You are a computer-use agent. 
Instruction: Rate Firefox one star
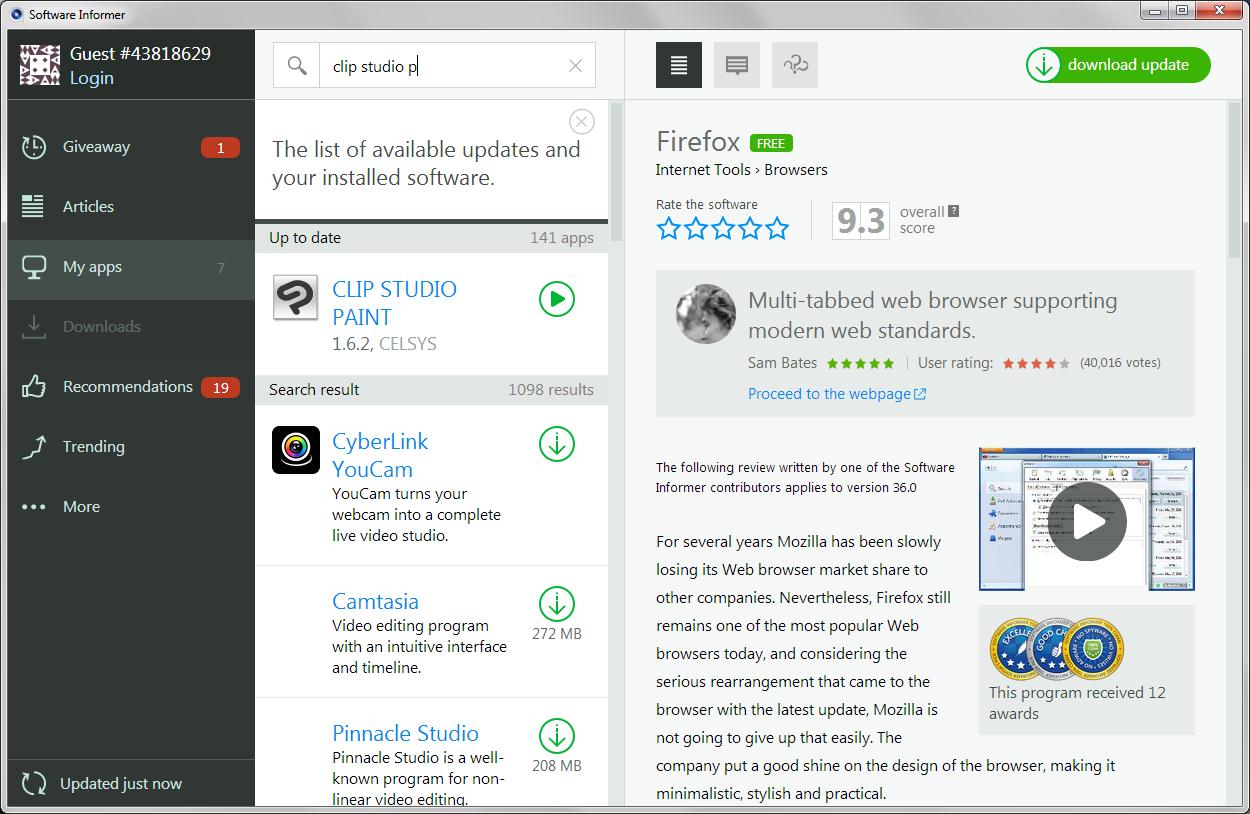669,229
